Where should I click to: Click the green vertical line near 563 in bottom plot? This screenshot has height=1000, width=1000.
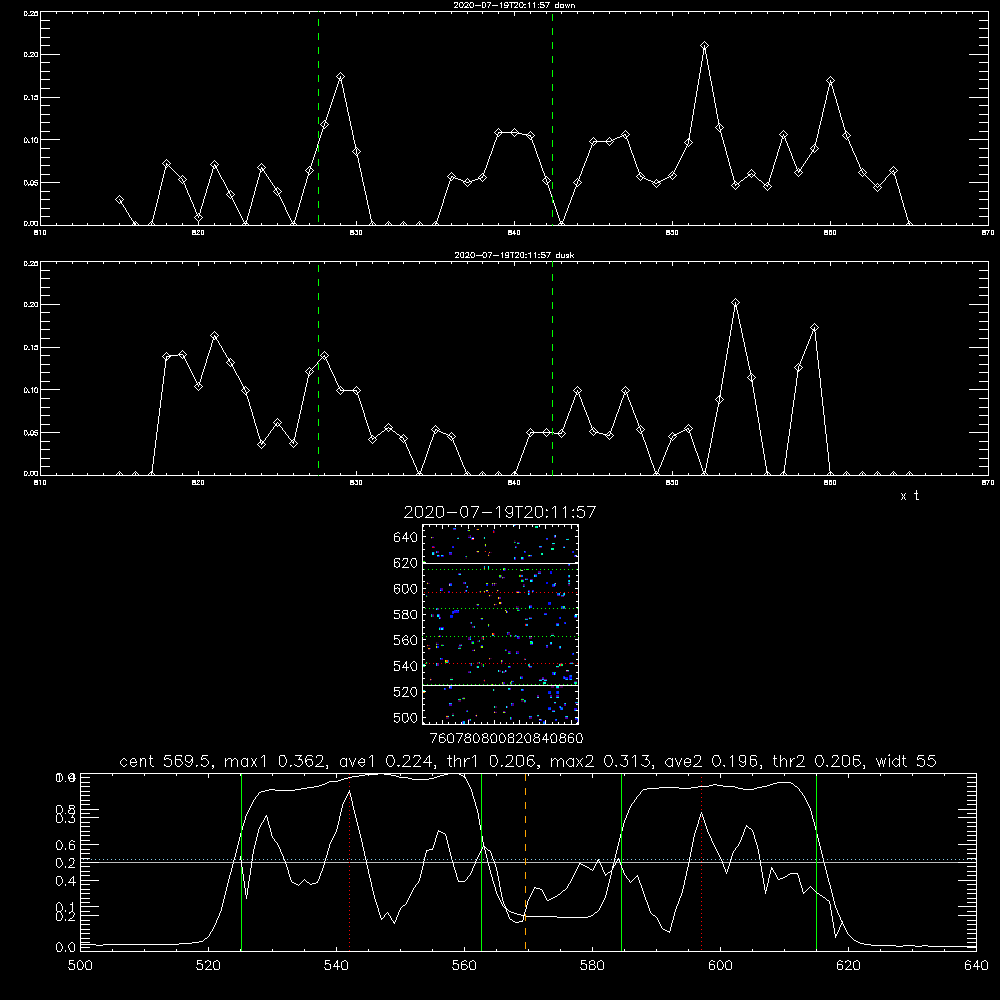tap(481, 862)
